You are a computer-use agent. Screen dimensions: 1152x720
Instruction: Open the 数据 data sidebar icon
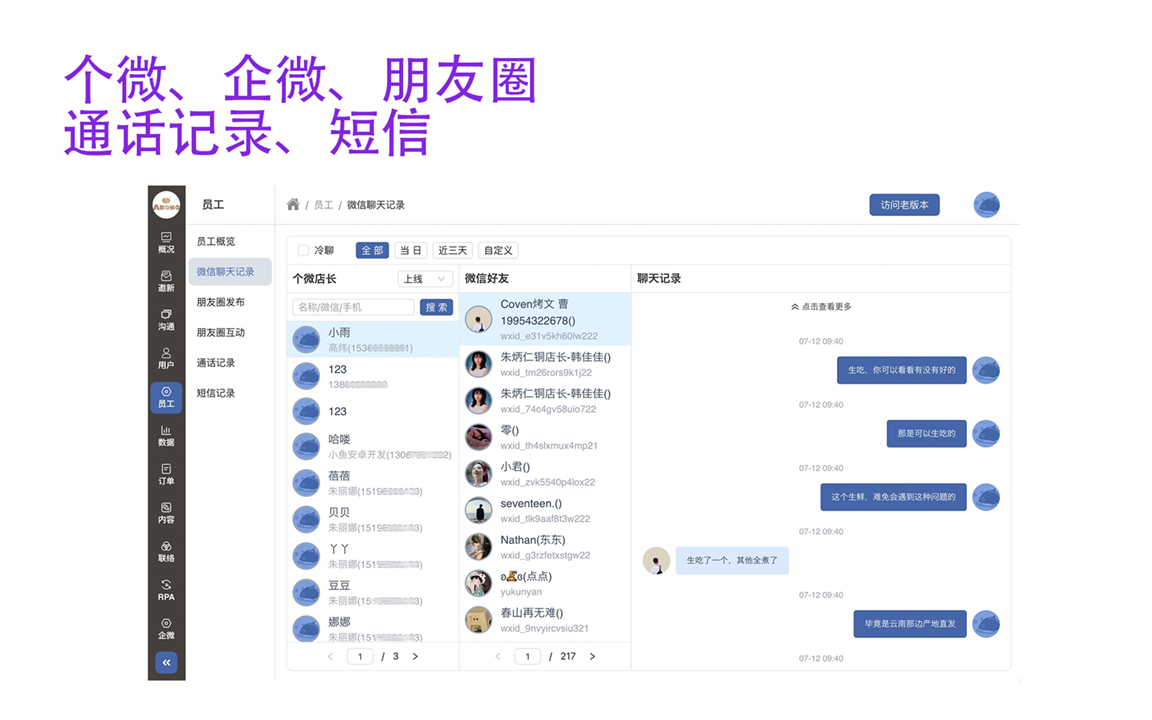click(x=166, y=435)
